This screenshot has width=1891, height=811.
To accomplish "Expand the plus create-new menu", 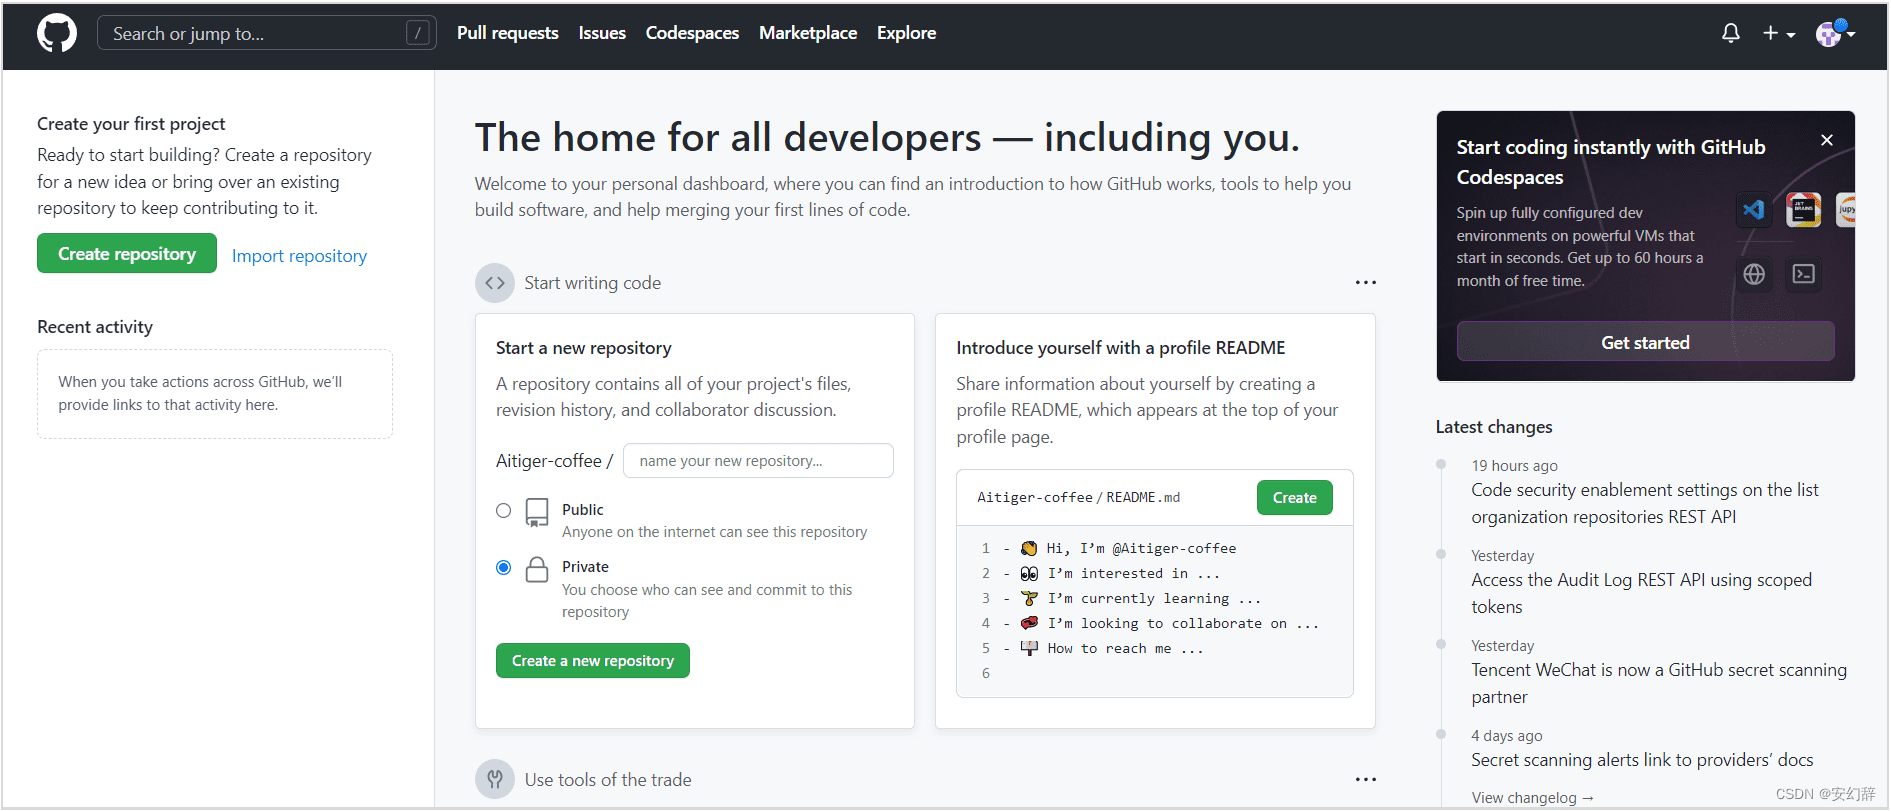I will point(1778,33).
